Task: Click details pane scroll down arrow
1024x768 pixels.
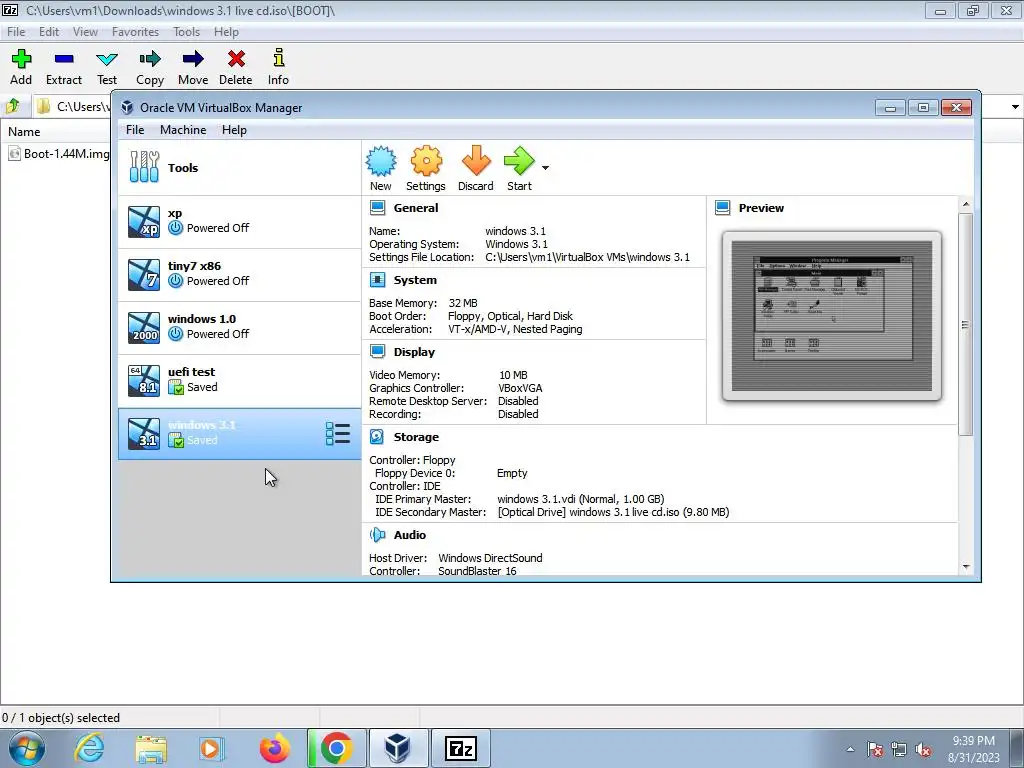Action: coord(966,567)
